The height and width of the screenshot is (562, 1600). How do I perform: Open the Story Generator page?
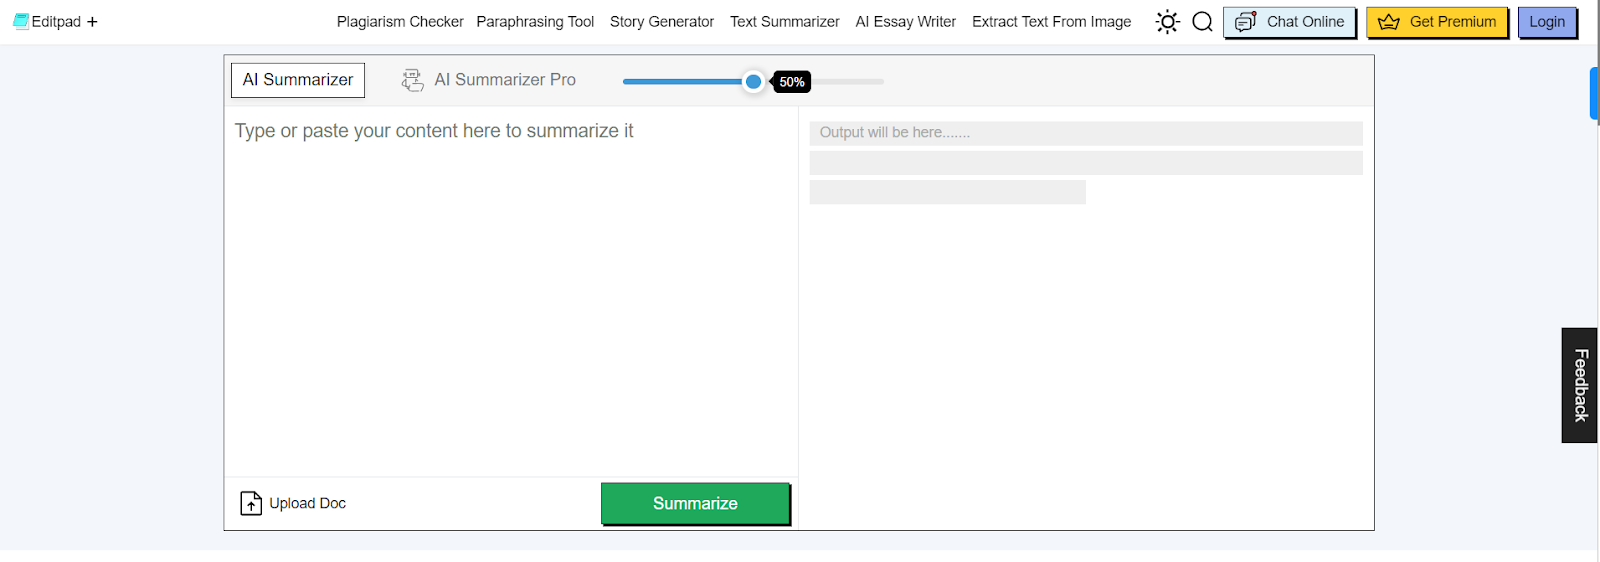(662, 22)
